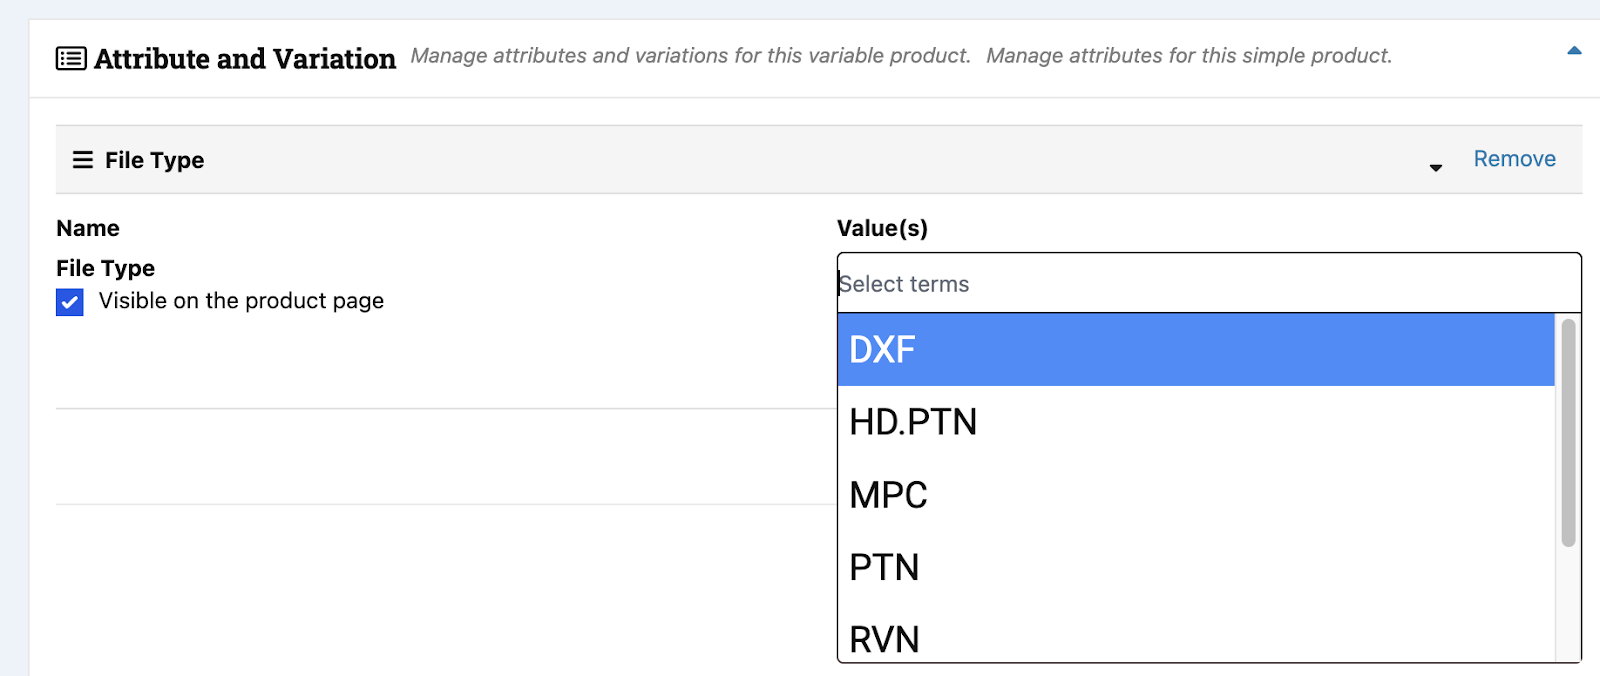Remove the File Type attribute
Image resolution: width=1600 pixels, height=676 pixels.
tap(1514, 159)
